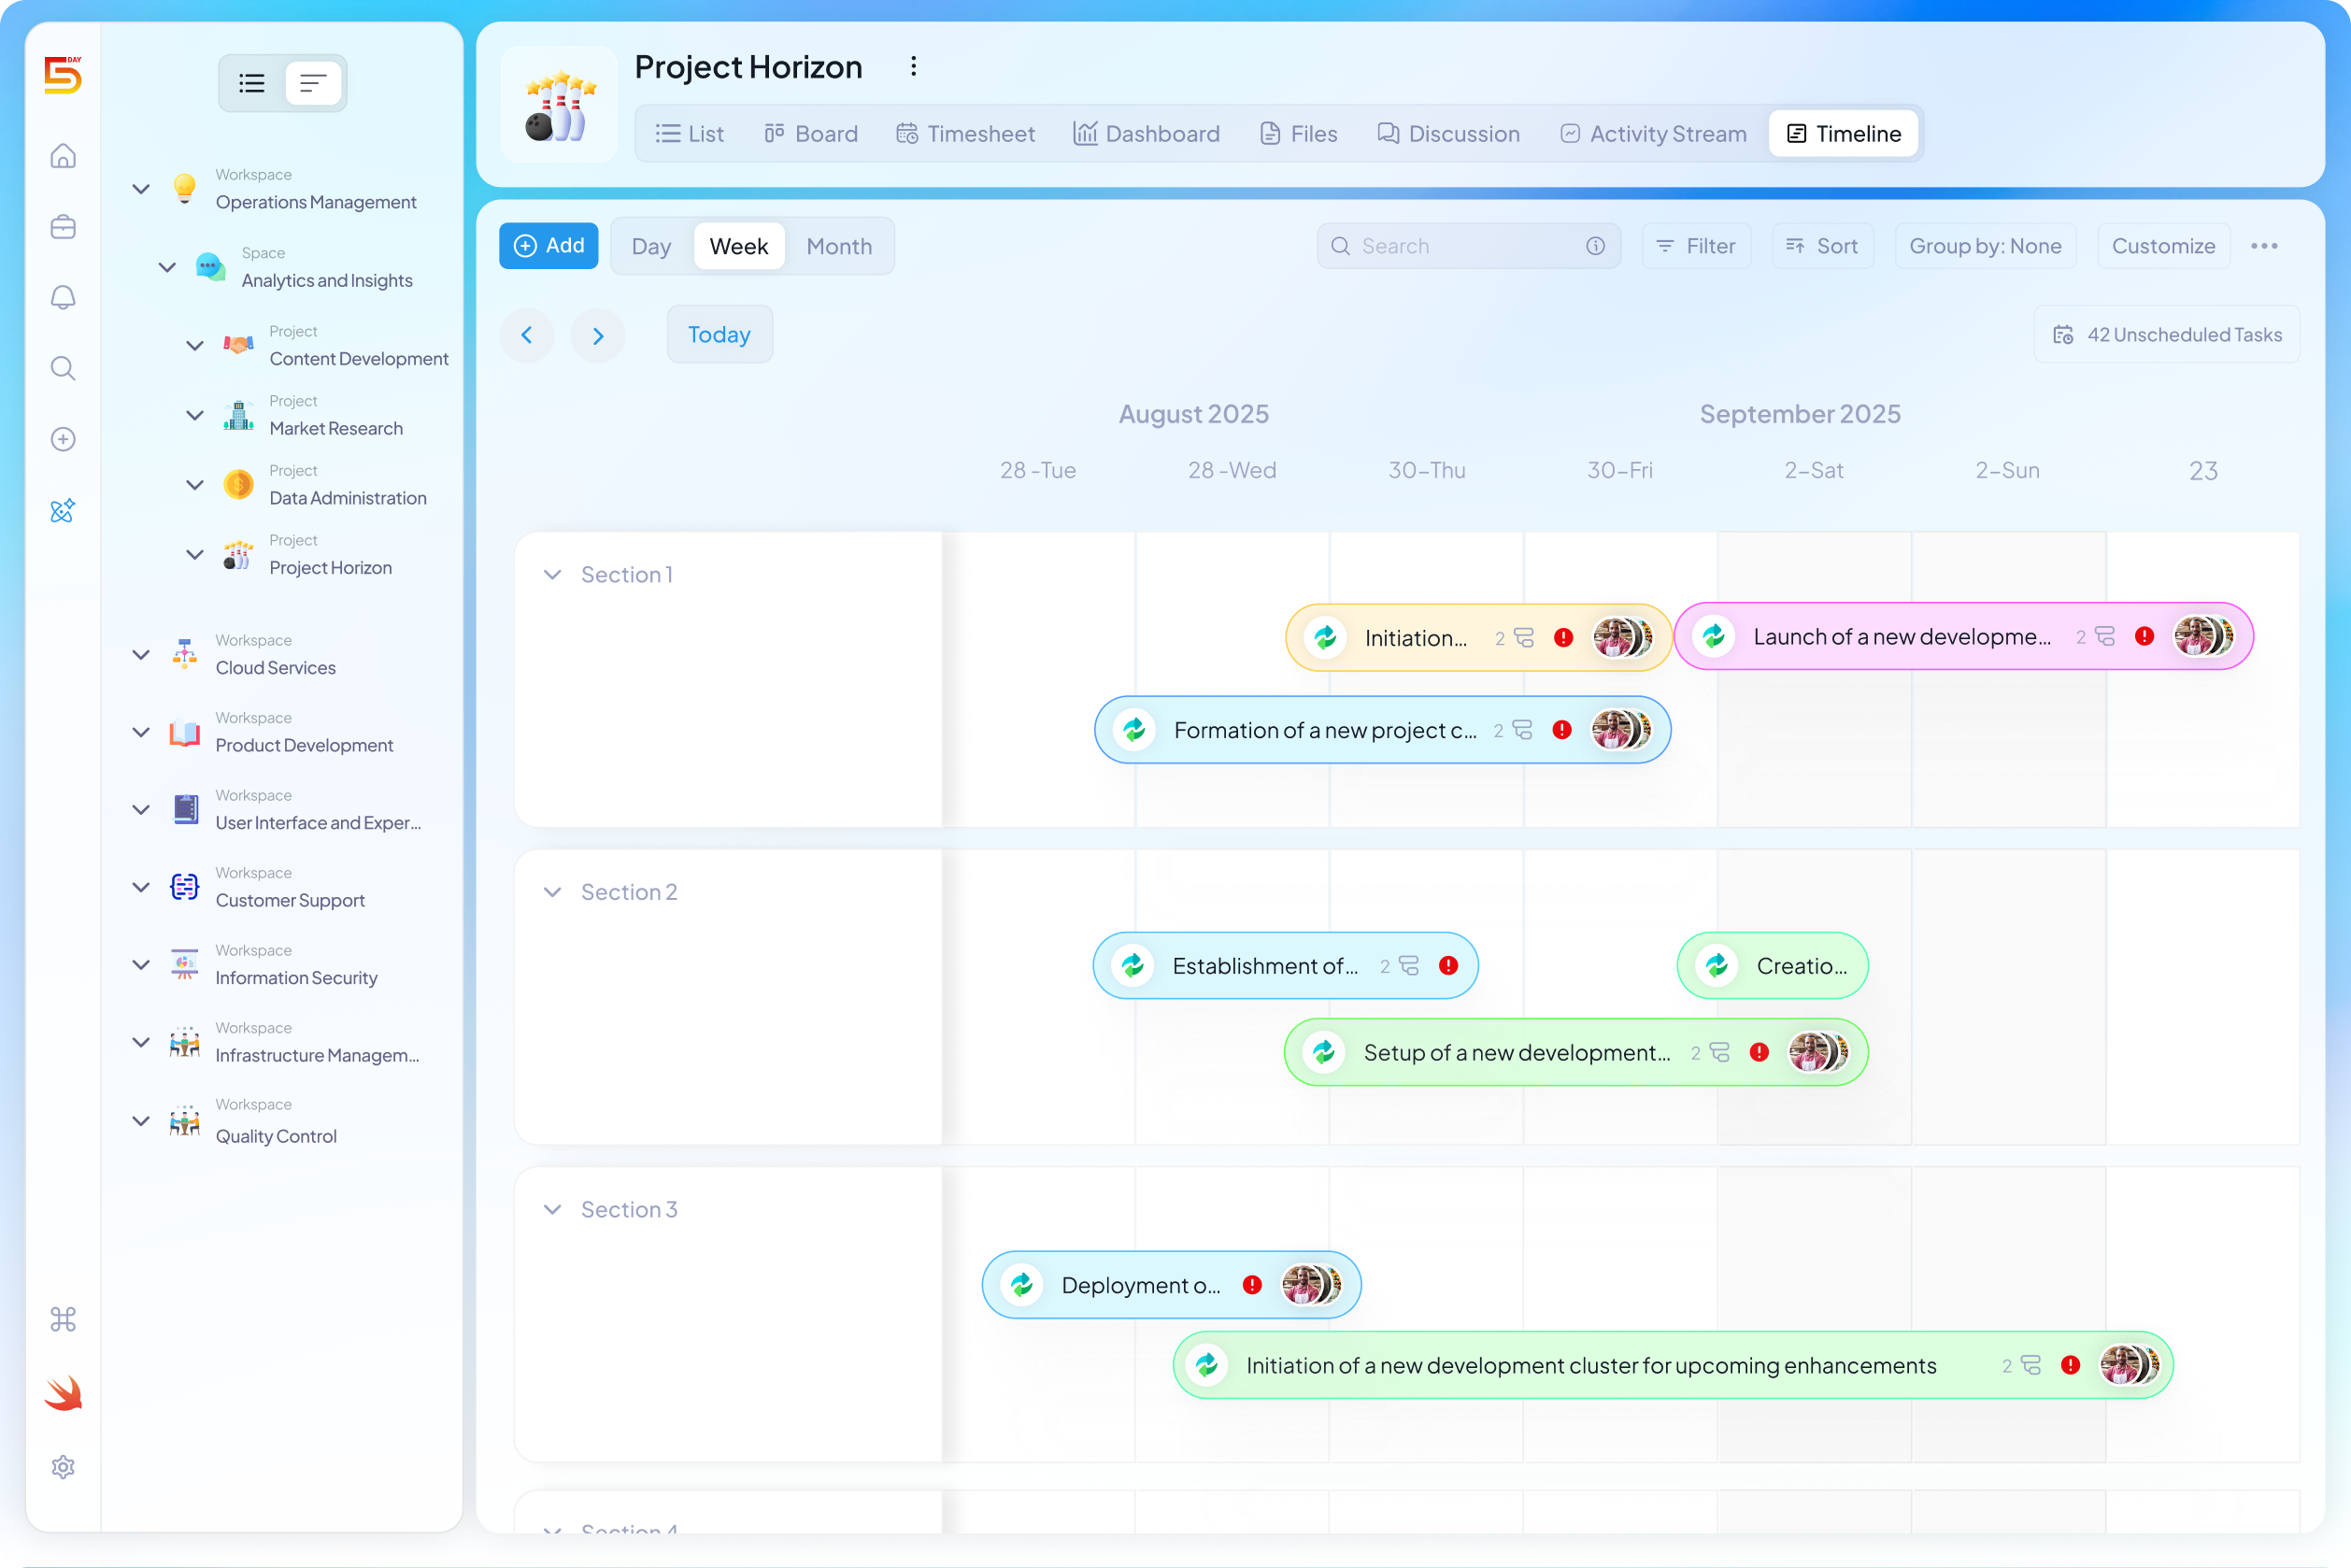Click the search icon in the left sidebar
The width and height of the screenshot is (2351, 1568).
coord(62,368)
